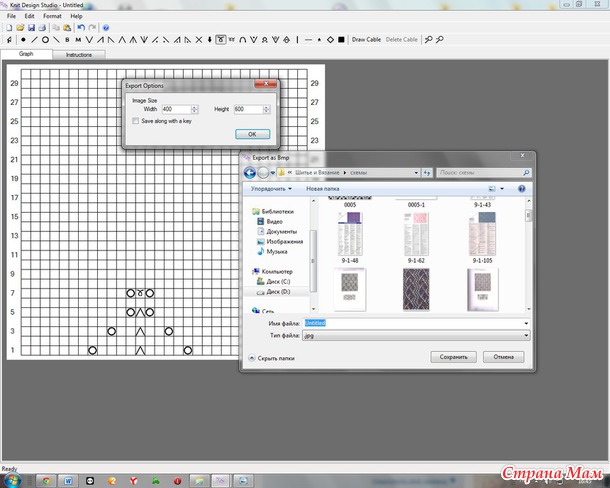Click the Open file folder icon
610x488 pixels.
pos(20,28)
